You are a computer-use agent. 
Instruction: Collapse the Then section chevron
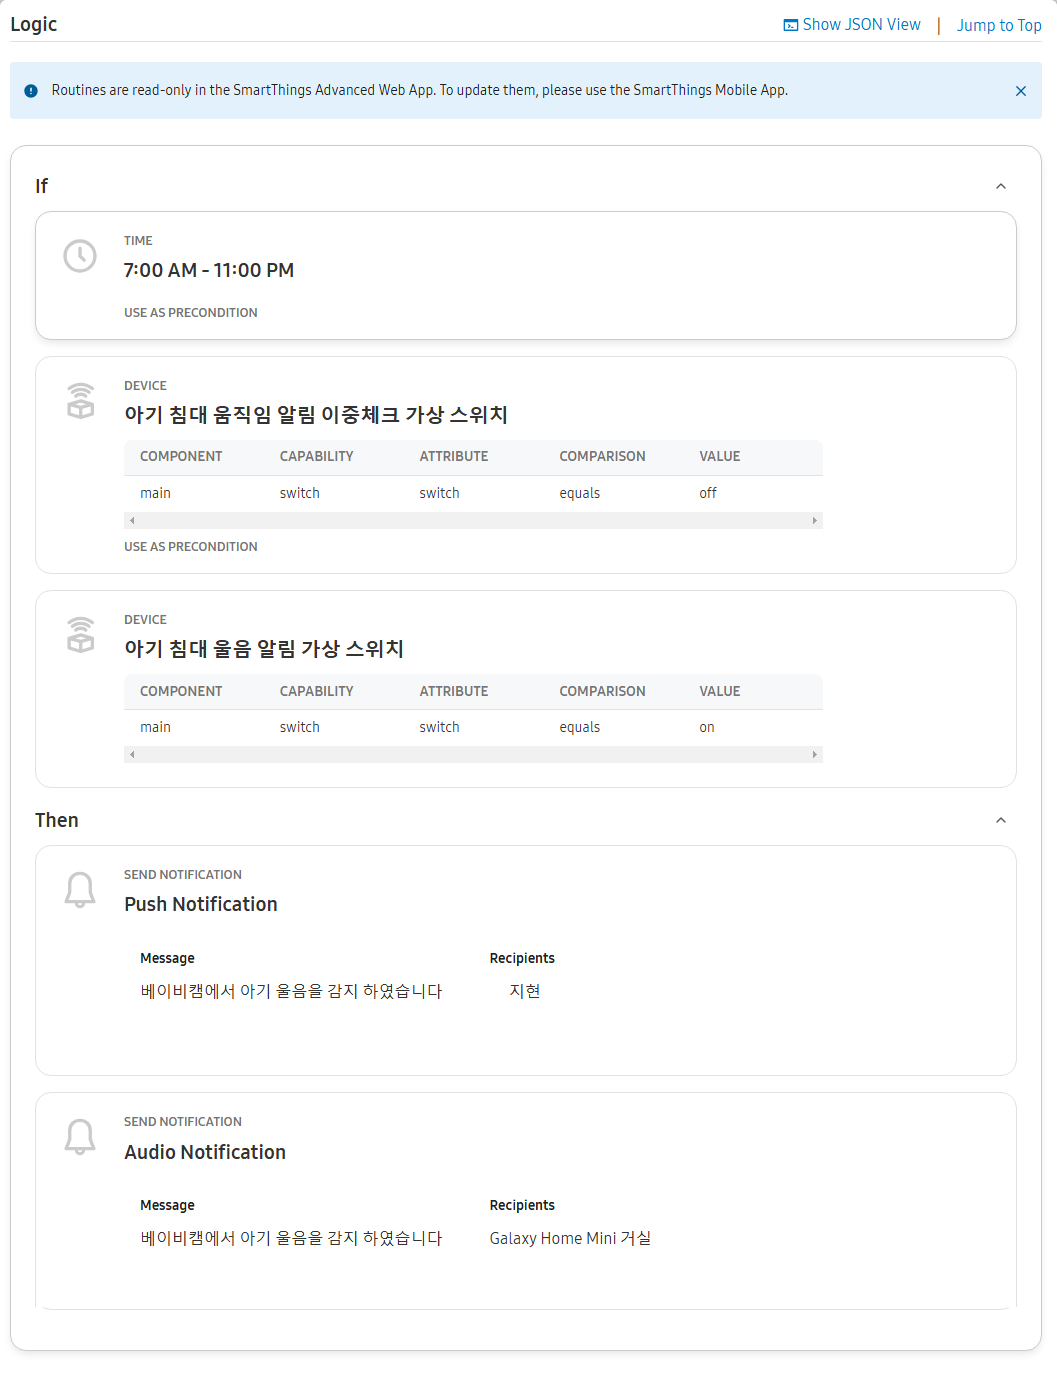point(1001,820)
